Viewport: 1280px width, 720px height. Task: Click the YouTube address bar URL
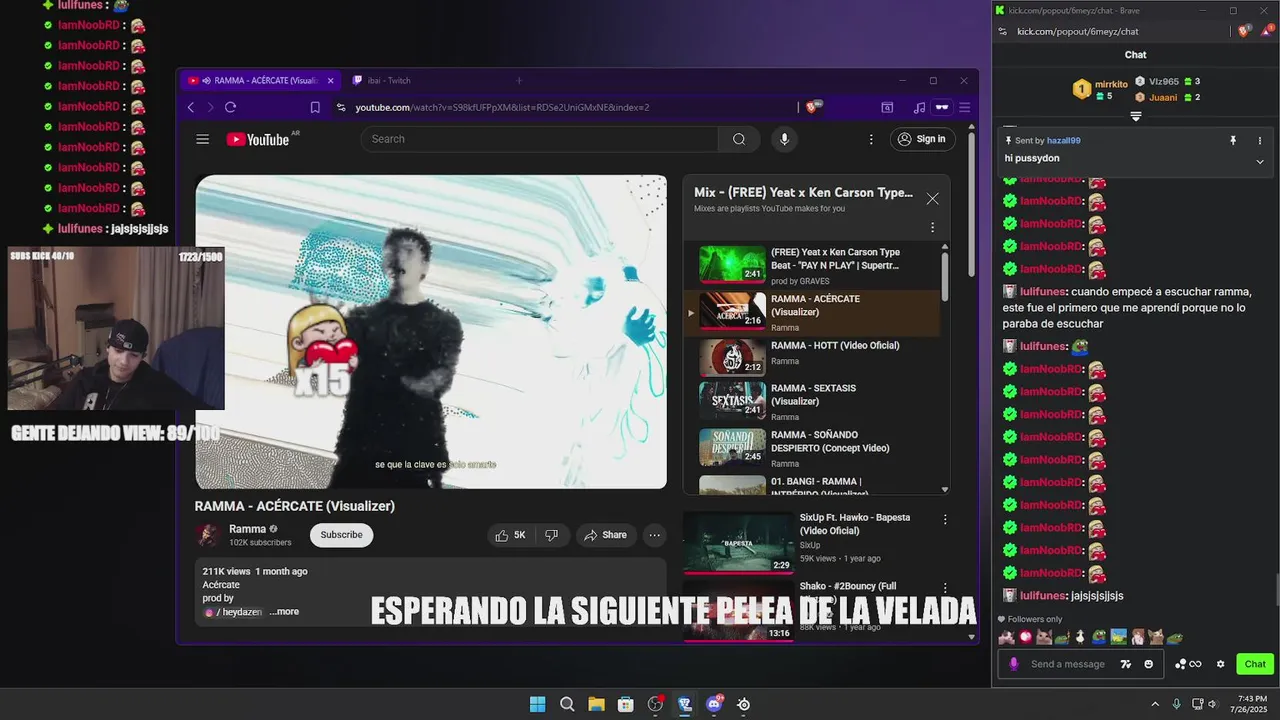click(x=502, y=107)
